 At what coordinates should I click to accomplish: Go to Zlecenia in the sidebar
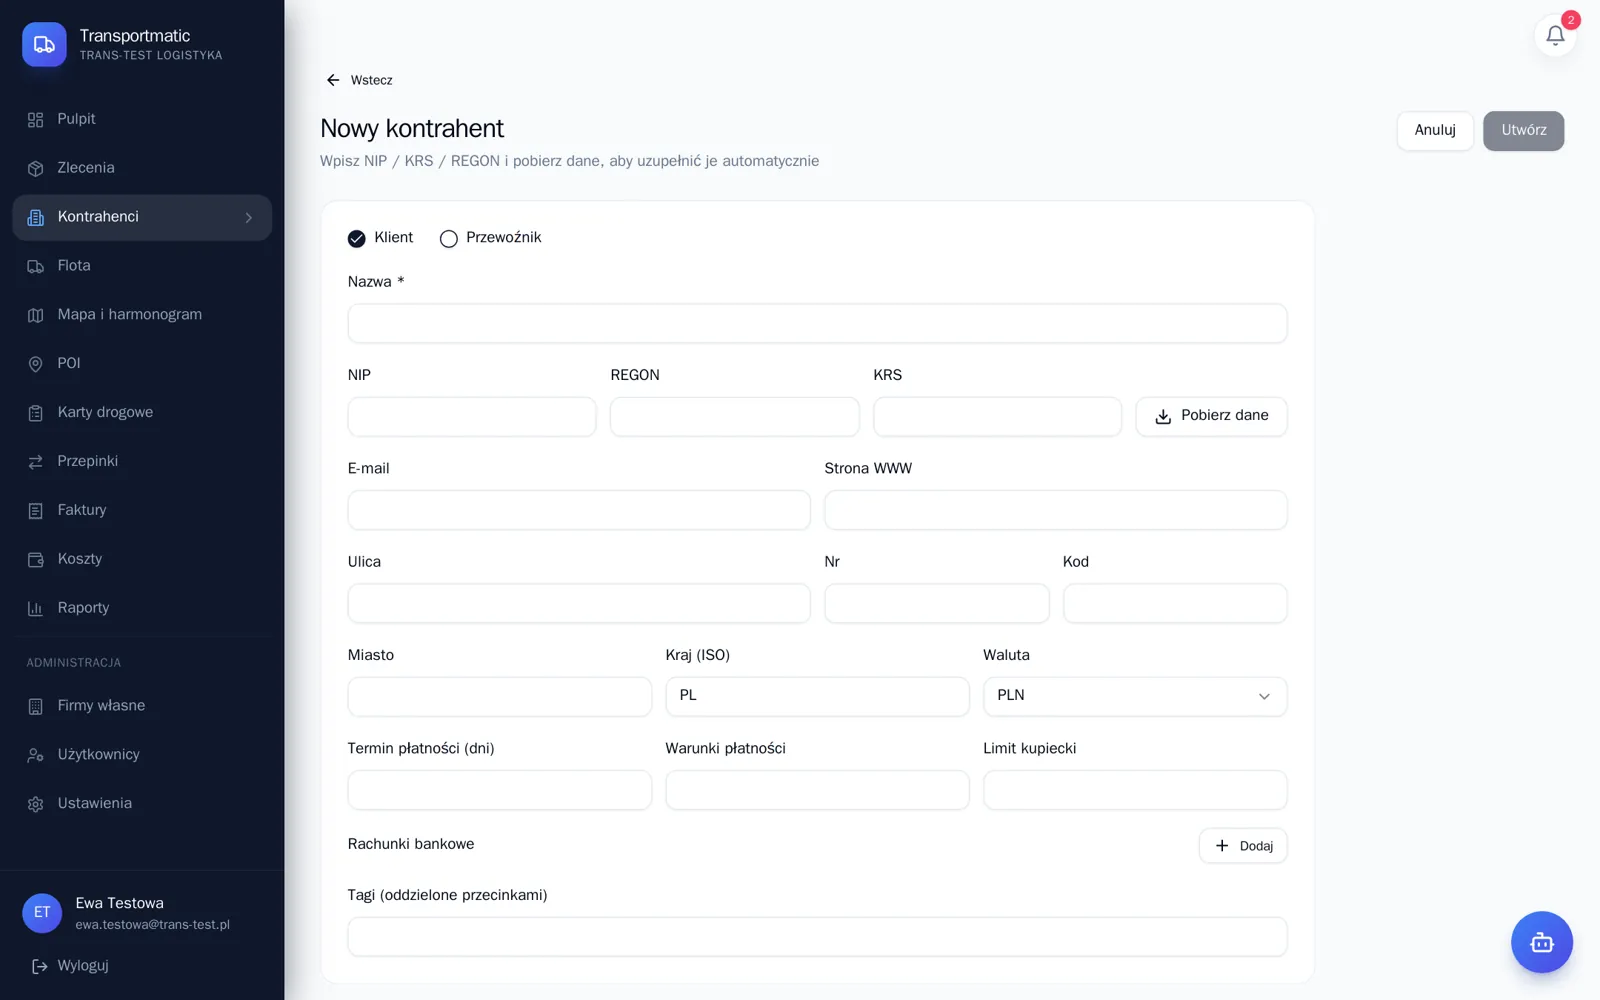coord(142,169)
